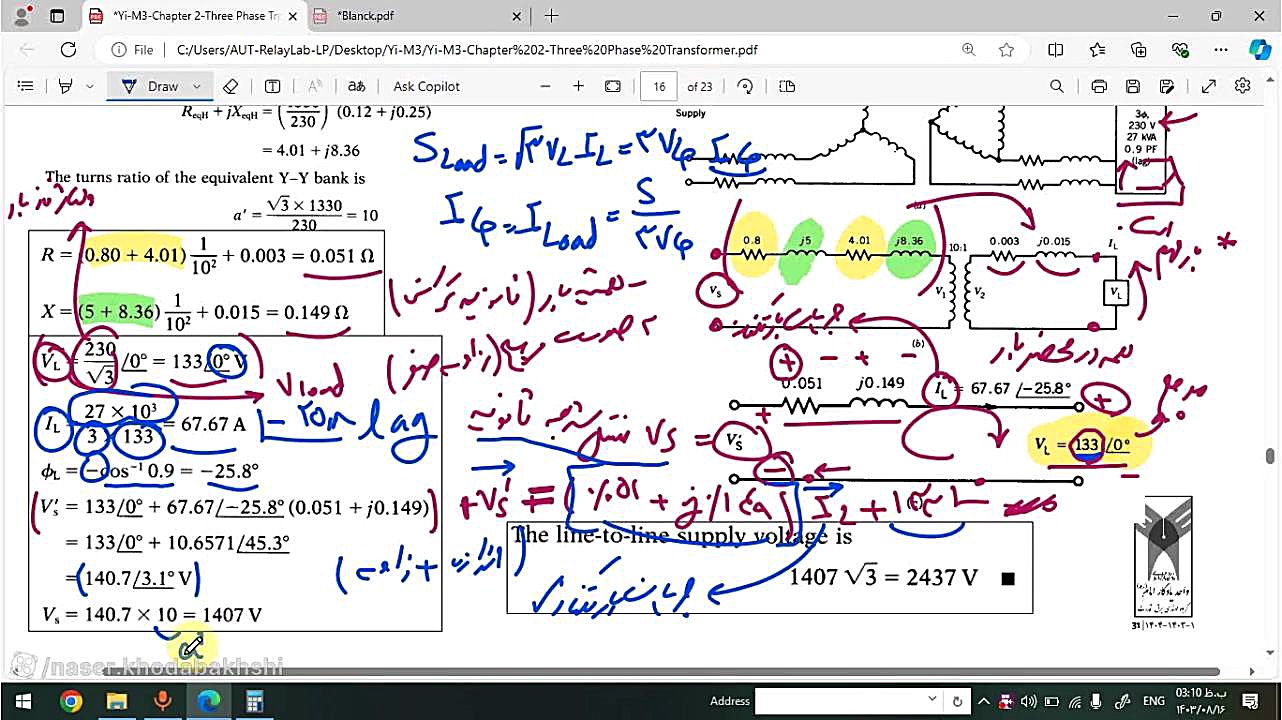This screenshot has height=720, width=1282.
Task: Open the notification center
Action: [1252, 701]
